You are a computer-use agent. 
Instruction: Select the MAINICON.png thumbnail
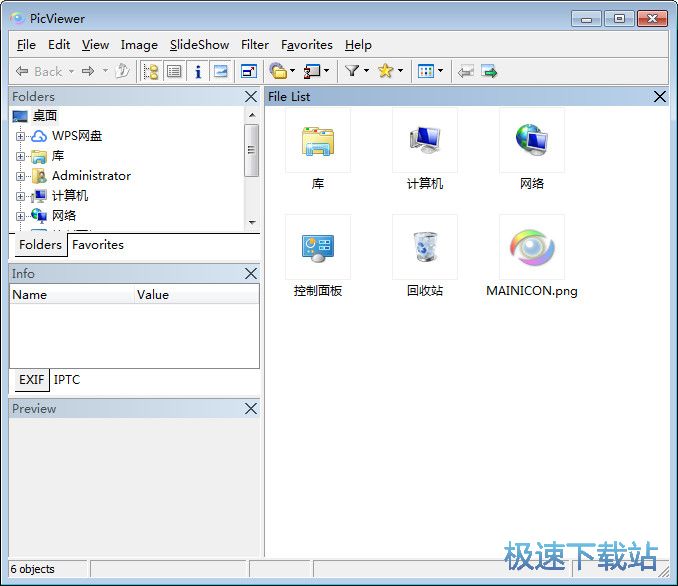[x=531, y=248]
